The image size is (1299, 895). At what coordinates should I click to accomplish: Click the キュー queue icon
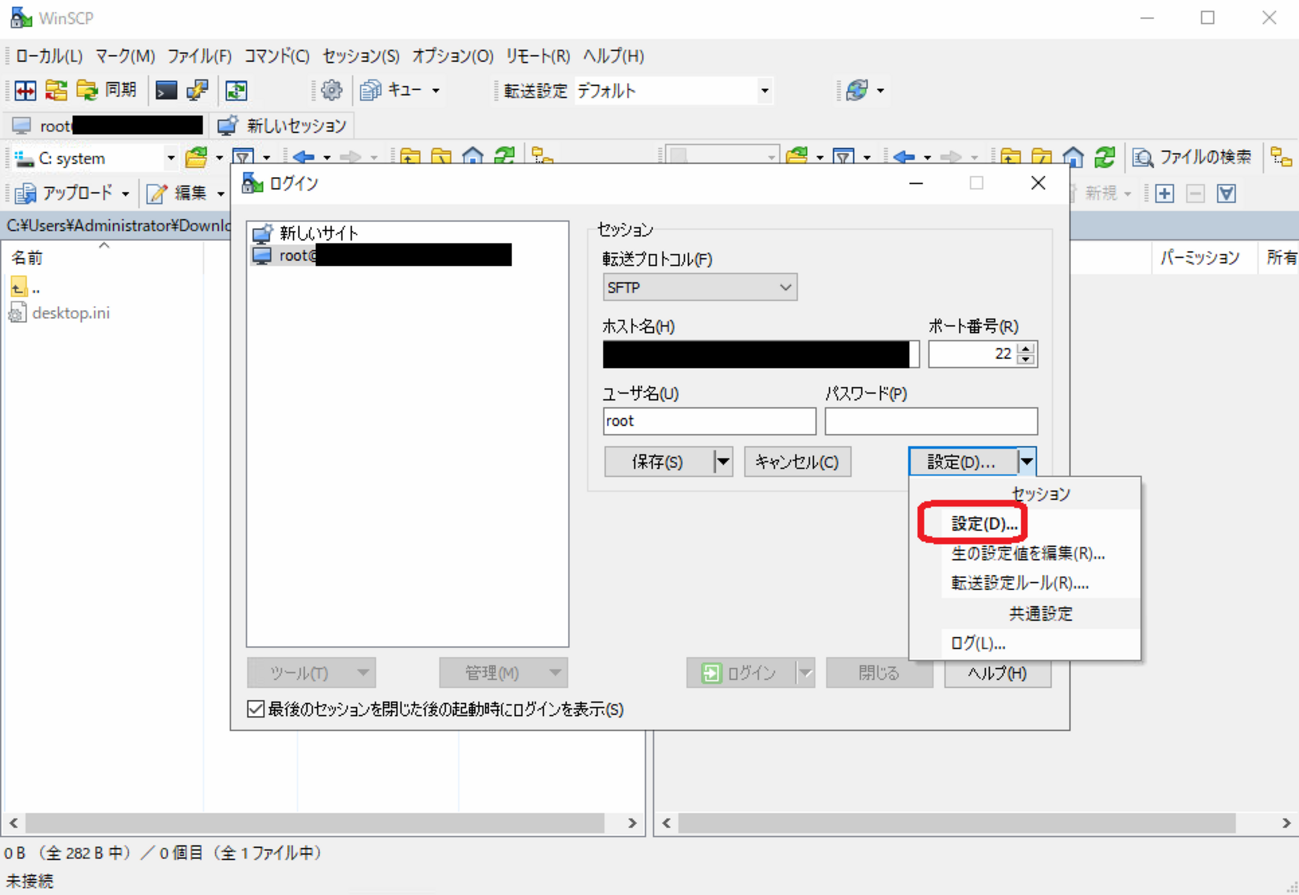[391, 91]
